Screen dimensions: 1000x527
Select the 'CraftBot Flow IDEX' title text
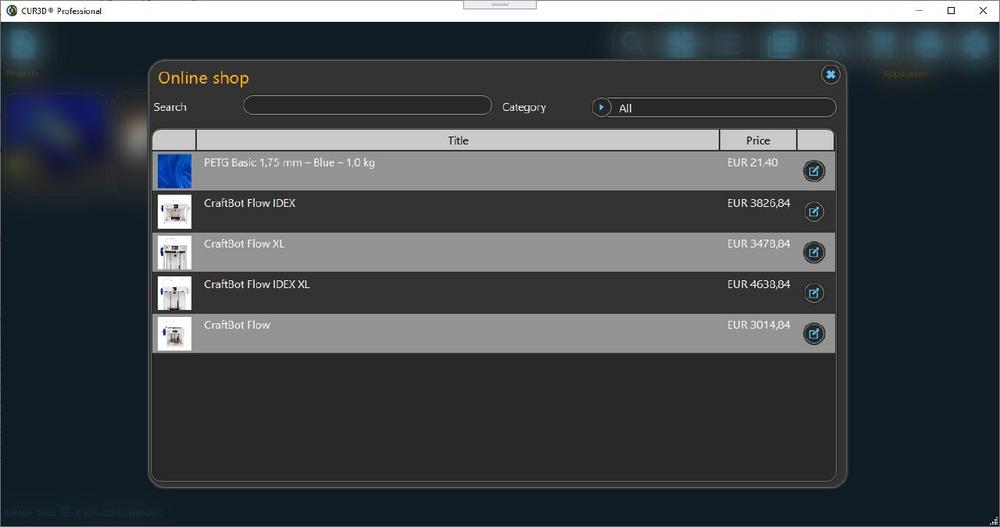click(x=249, y=203)
